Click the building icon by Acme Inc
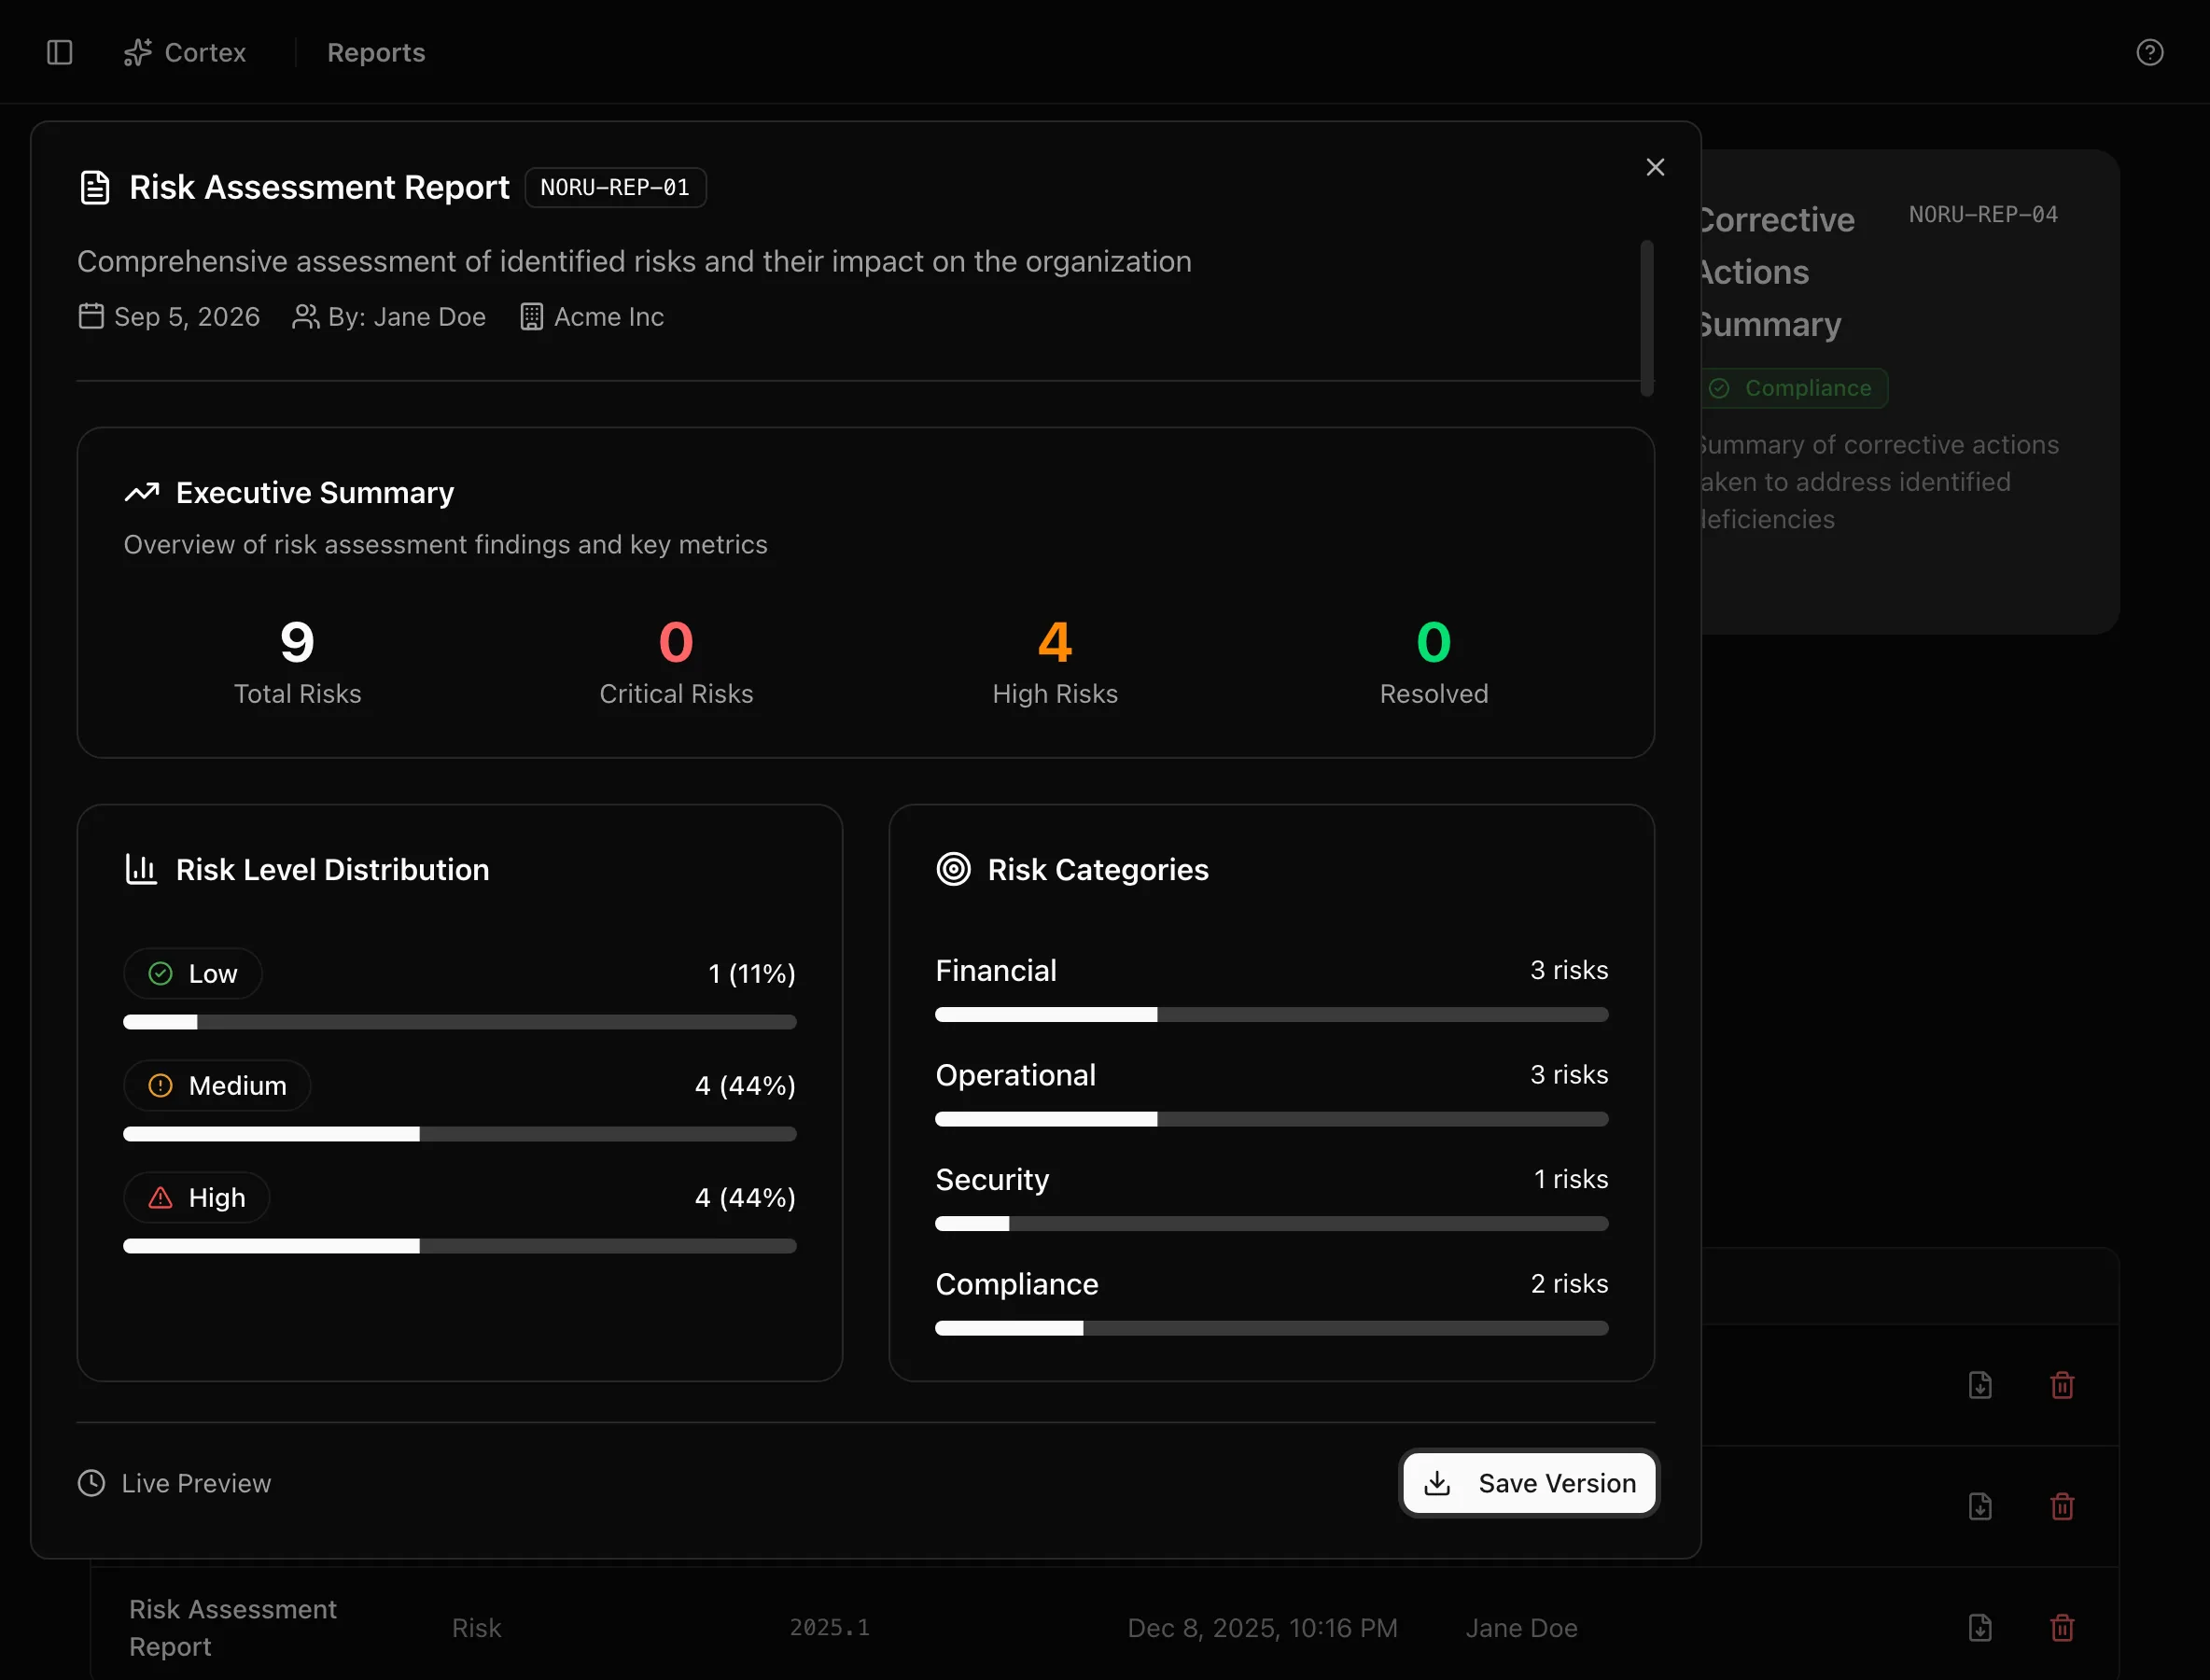Screen dimensions: 2210x1680 click(531, 316)
